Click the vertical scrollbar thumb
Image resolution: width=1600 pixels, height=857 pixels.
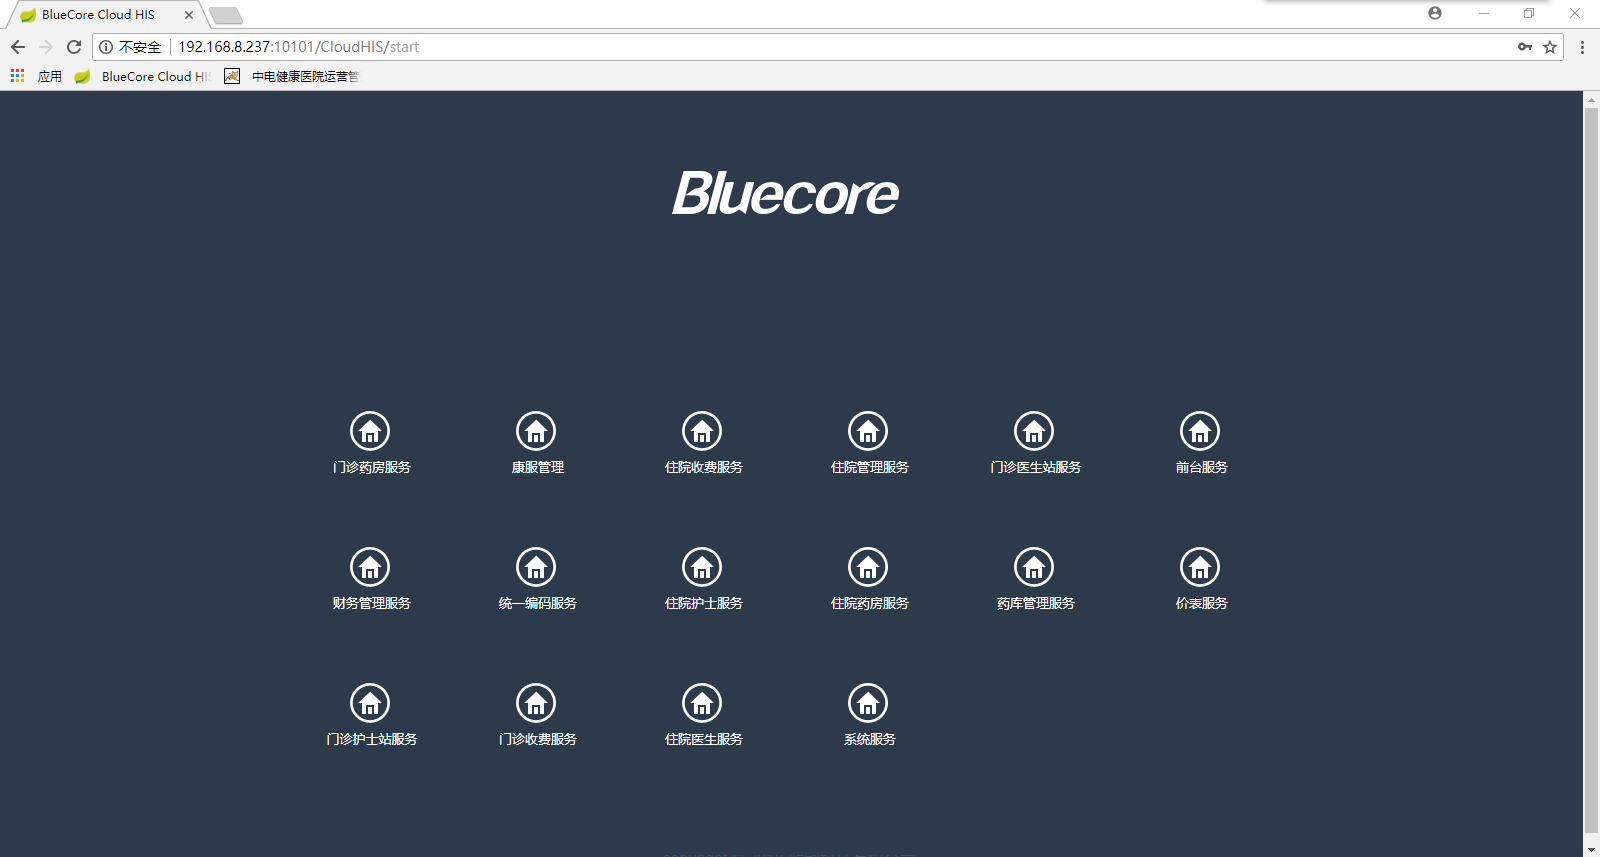coord(1591,469)
